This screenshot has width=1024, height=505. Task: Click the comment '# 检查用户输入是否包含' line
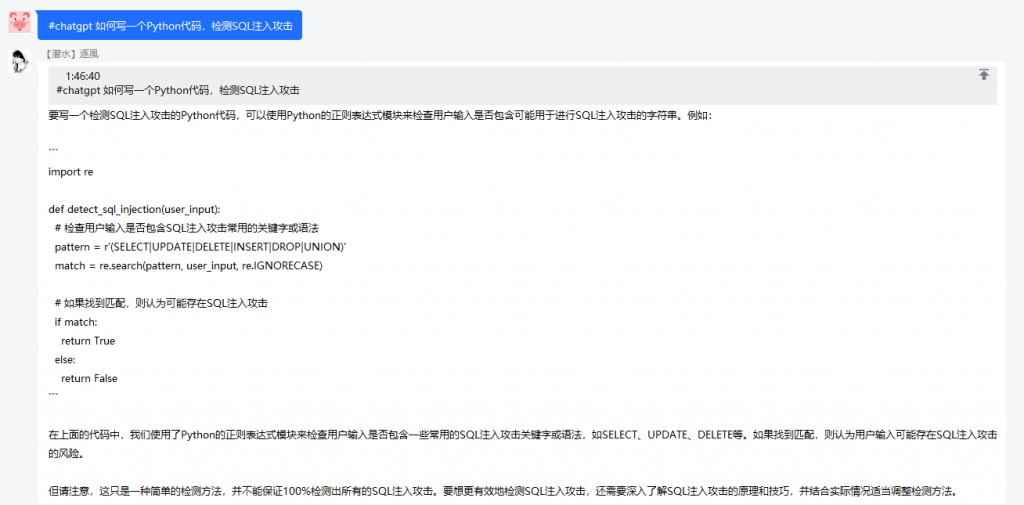point(187,228)
